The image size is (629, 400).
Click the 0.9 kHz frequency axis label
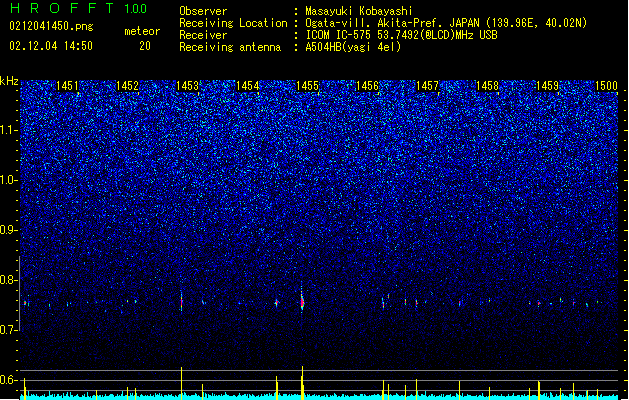[9, 230]
